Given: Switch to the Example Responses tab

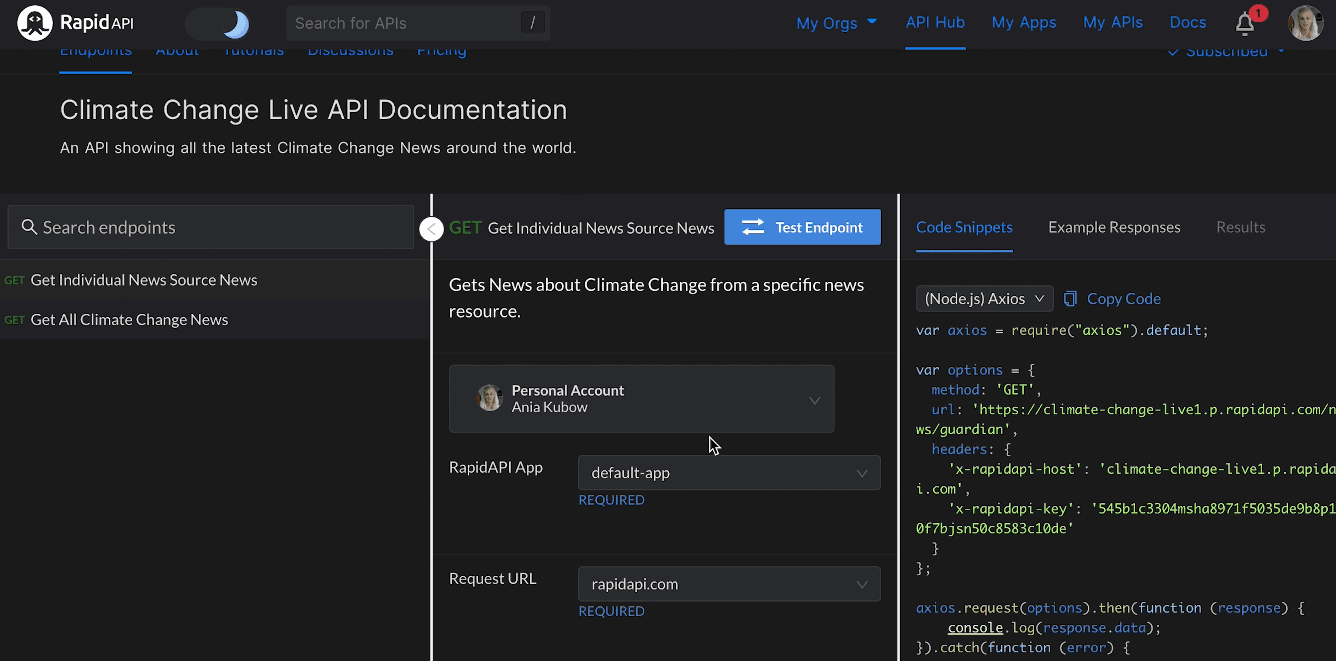Looking at the screenshot, I should [1114, 227].
